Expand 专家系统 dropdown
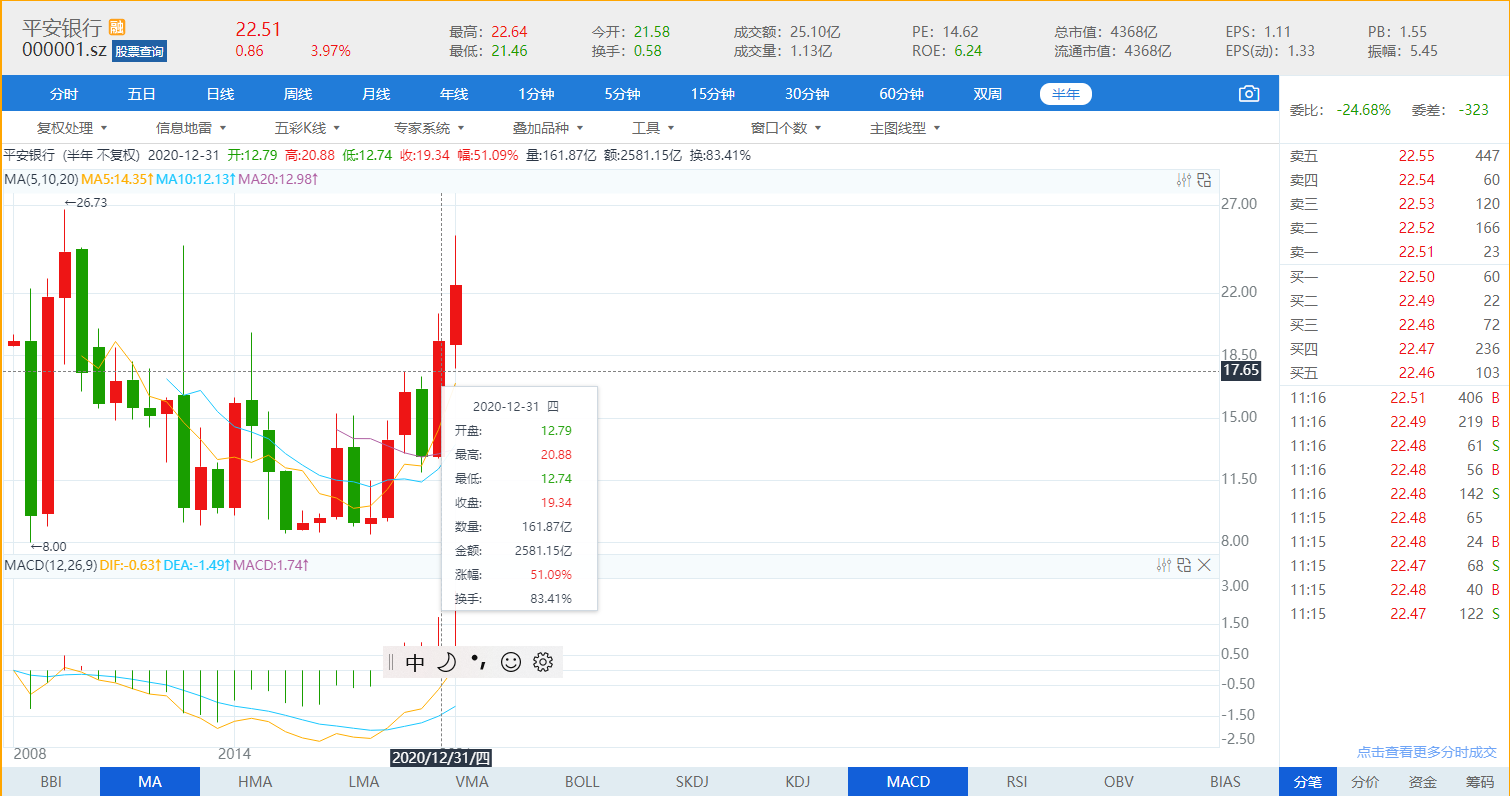The height and width of the screenshot is (796, 1510). (x=429, y=128)
